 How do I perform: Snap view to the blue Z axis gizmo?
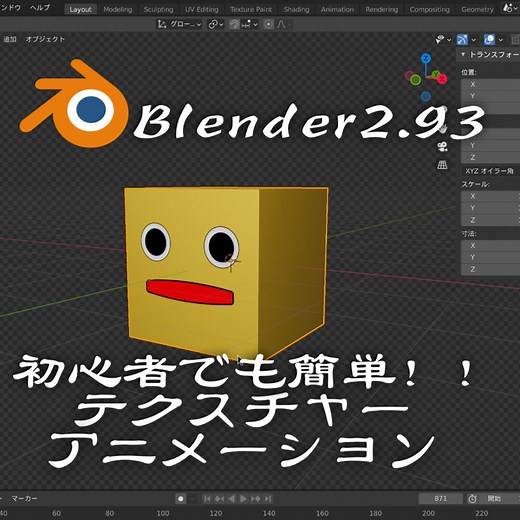(x=426, y=59)
